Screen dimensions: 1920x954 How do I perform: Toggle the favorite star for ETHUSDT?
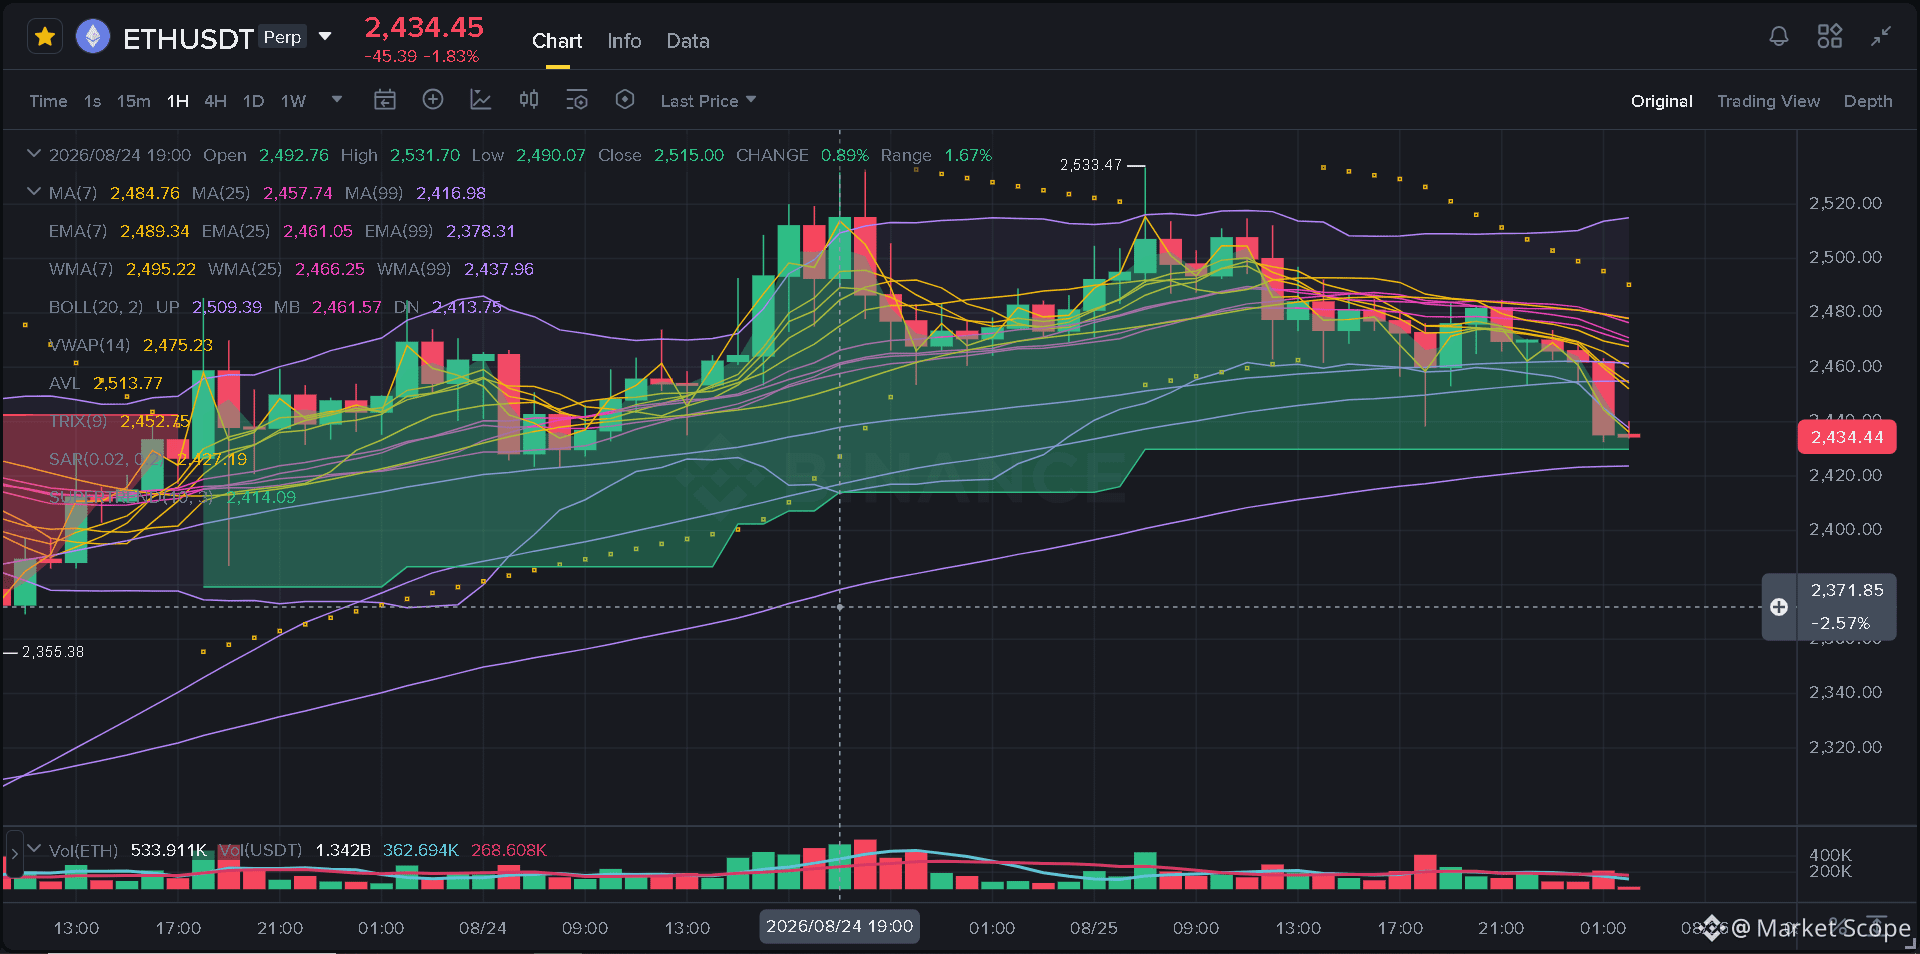[44, 37]
